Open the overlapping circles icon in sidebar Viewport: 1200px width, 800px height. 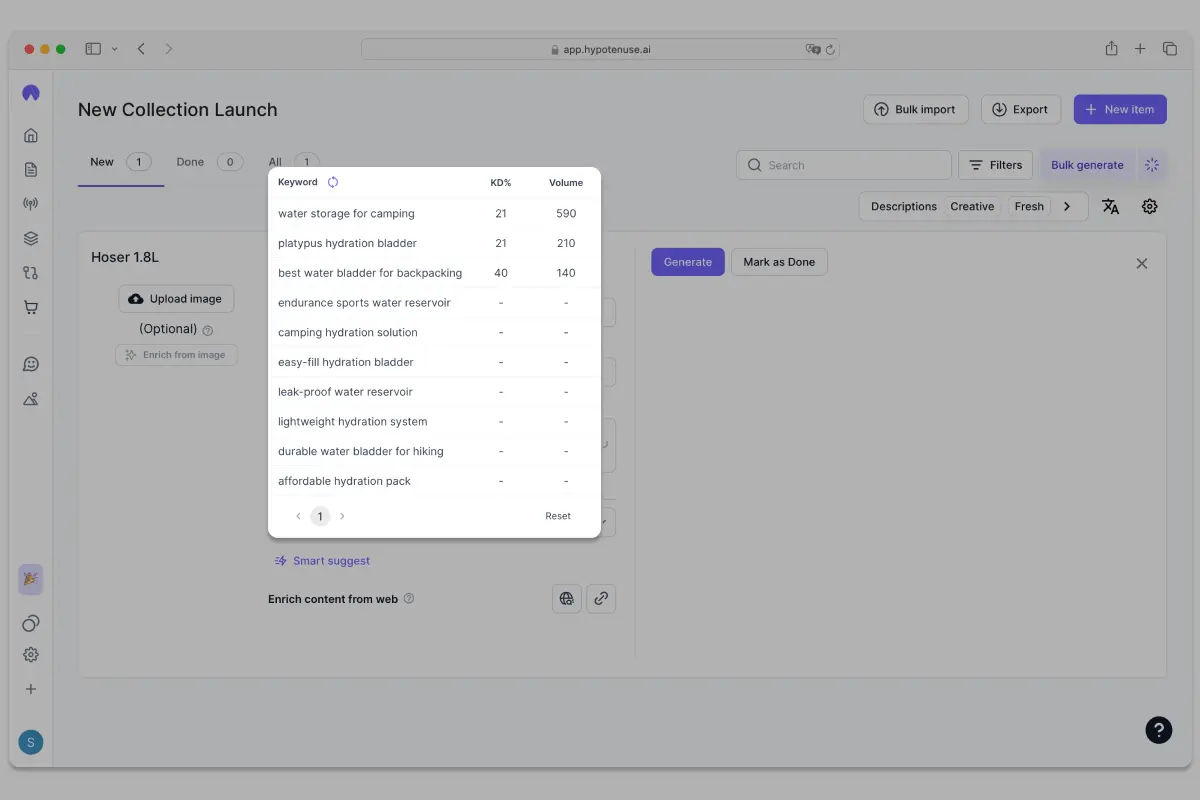point(31,624)
